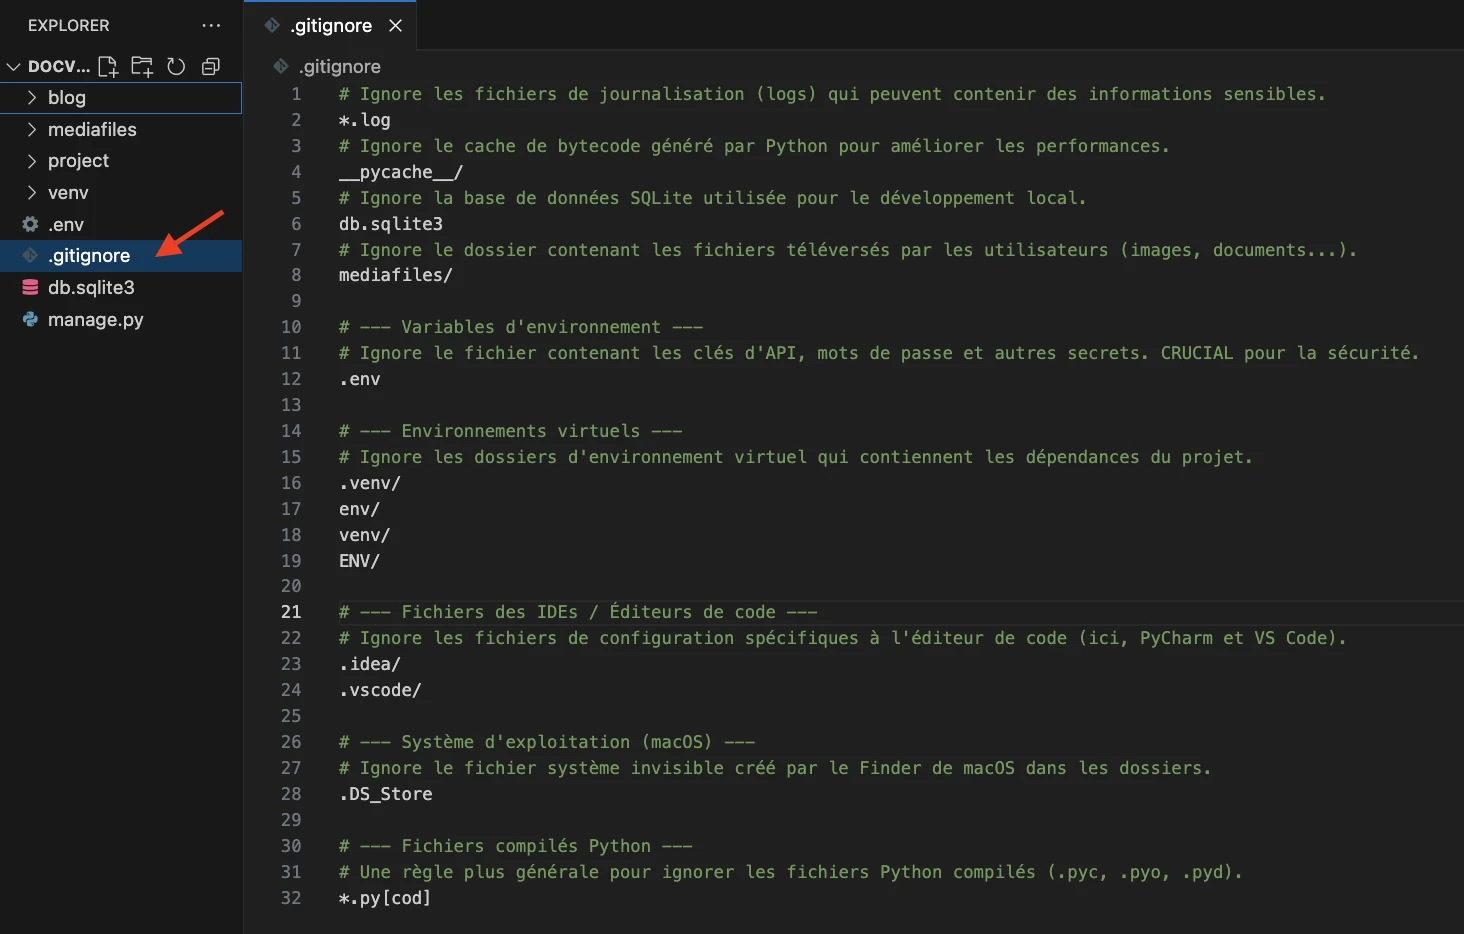
Task: Open .gitignore file in the Explorer tree
Action: point(89,256)
